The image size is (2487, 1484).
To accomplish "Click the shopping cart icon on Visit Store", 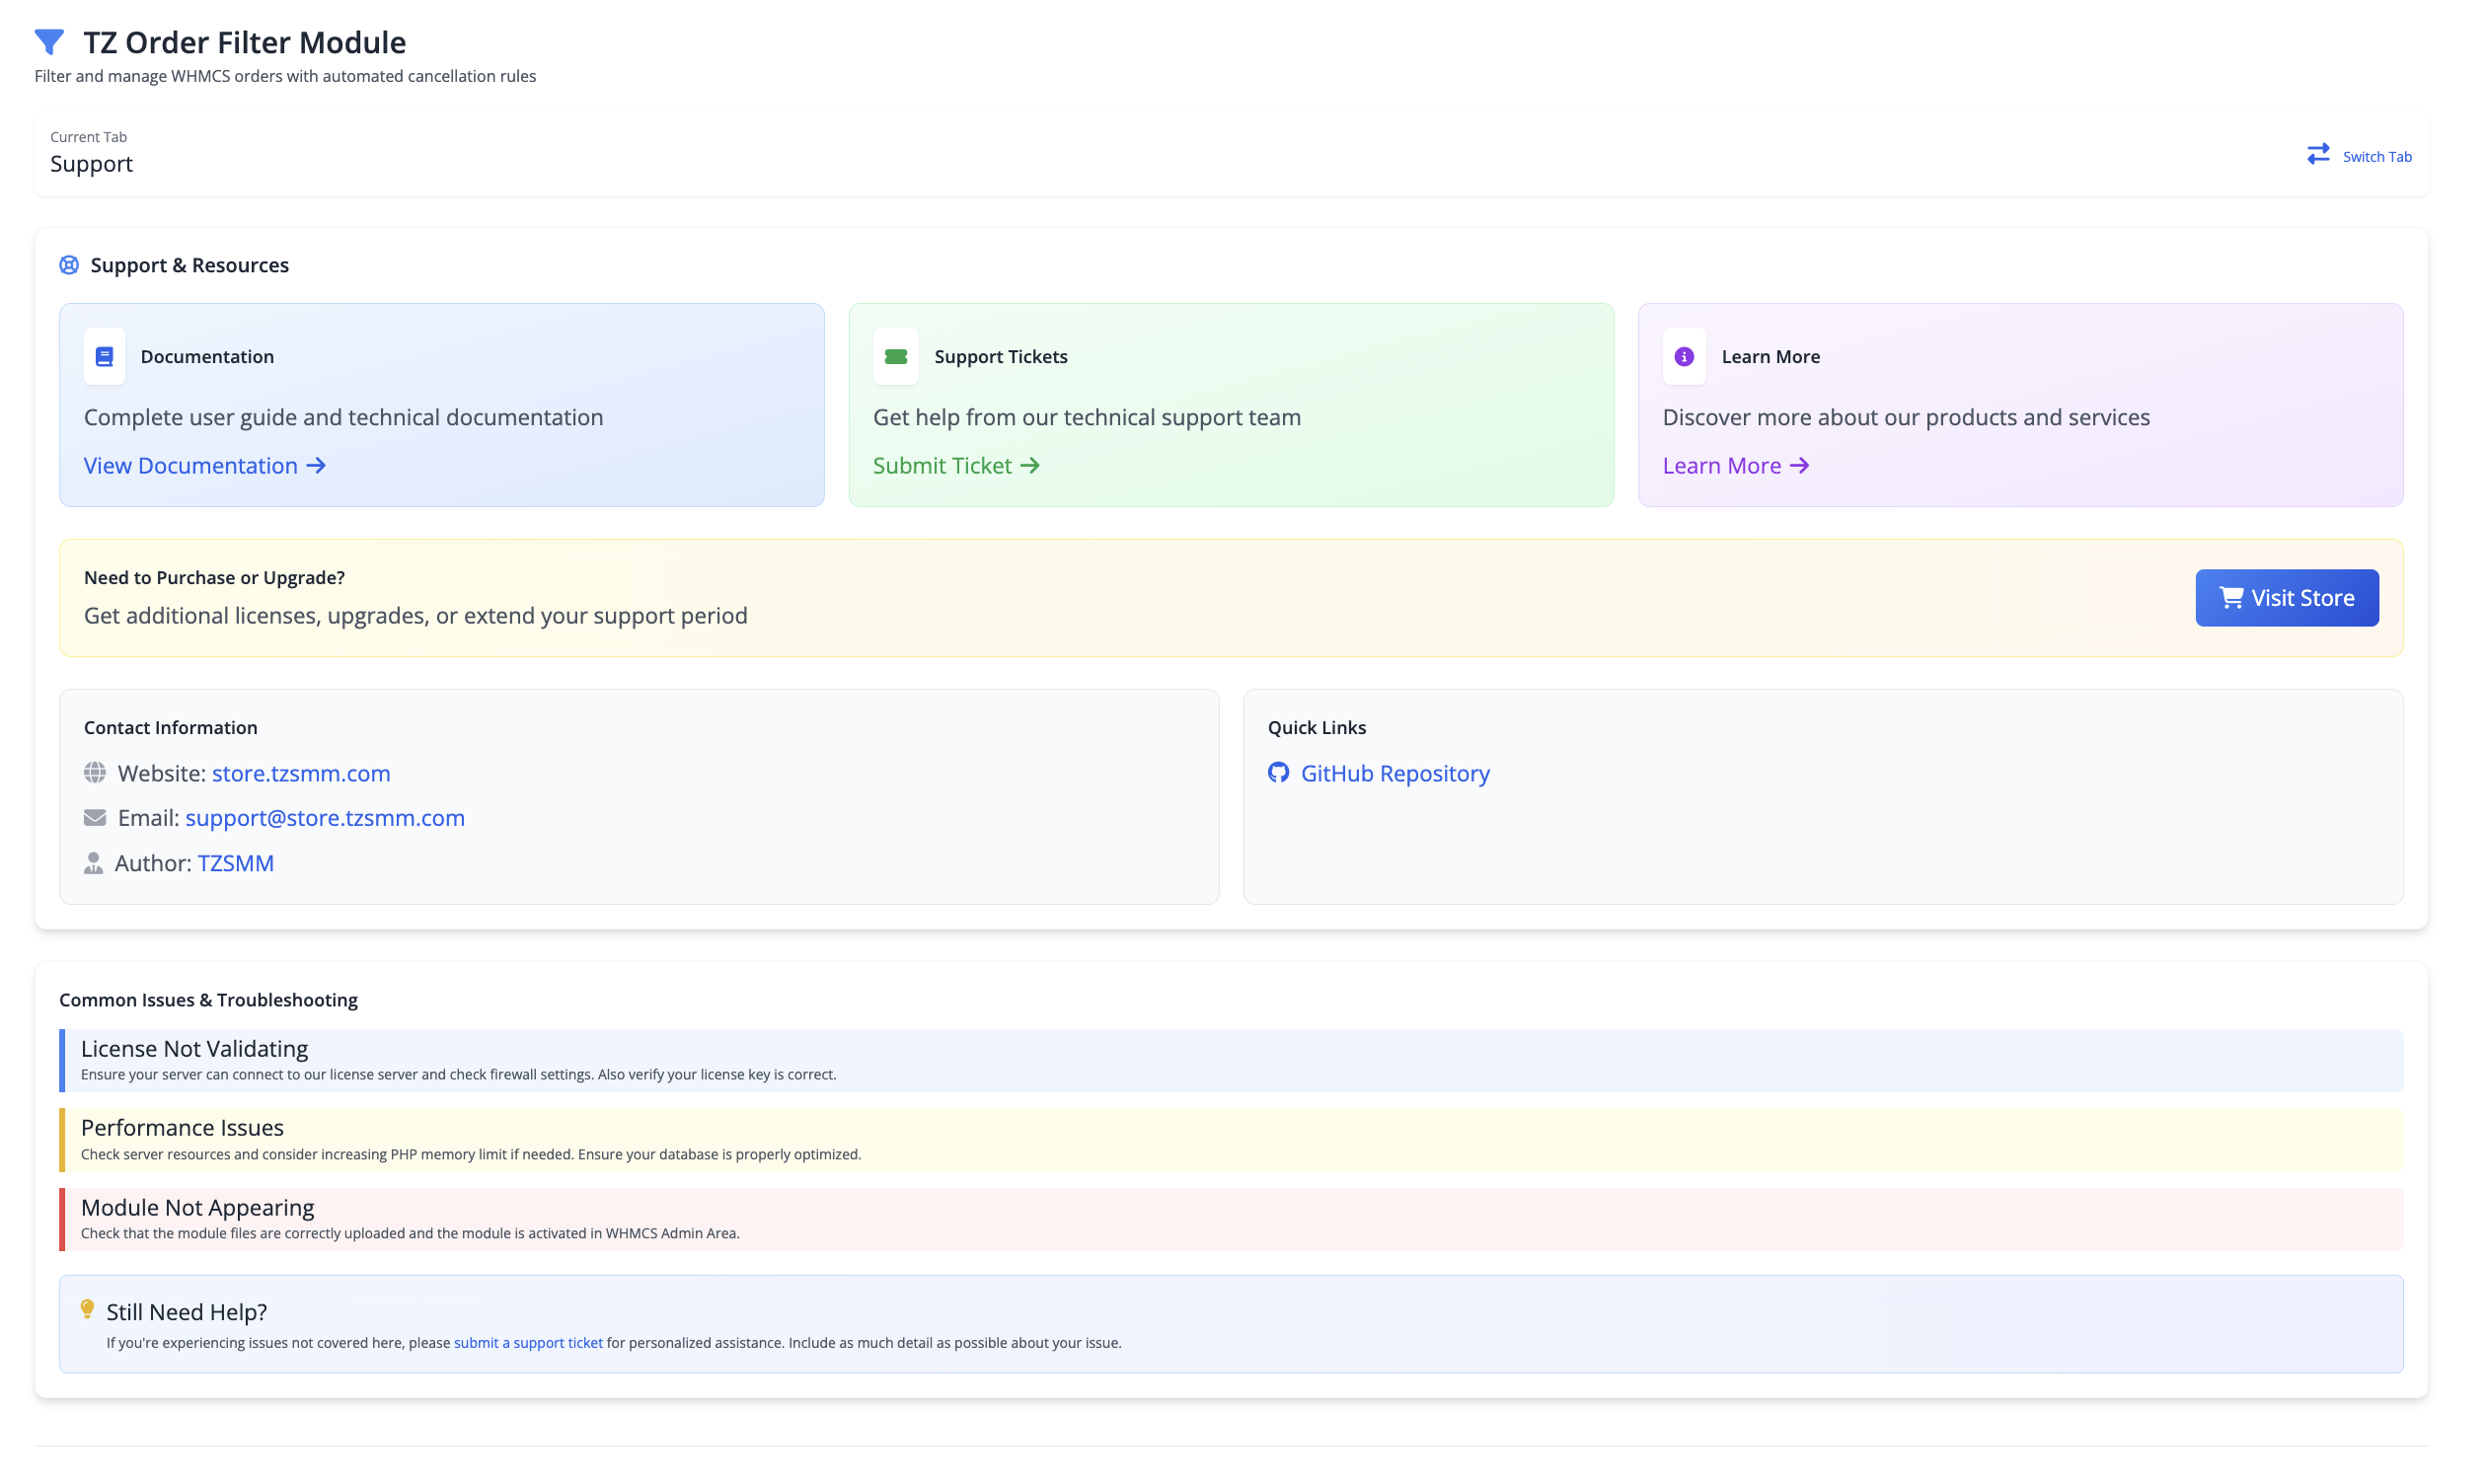I will 2231,597.
